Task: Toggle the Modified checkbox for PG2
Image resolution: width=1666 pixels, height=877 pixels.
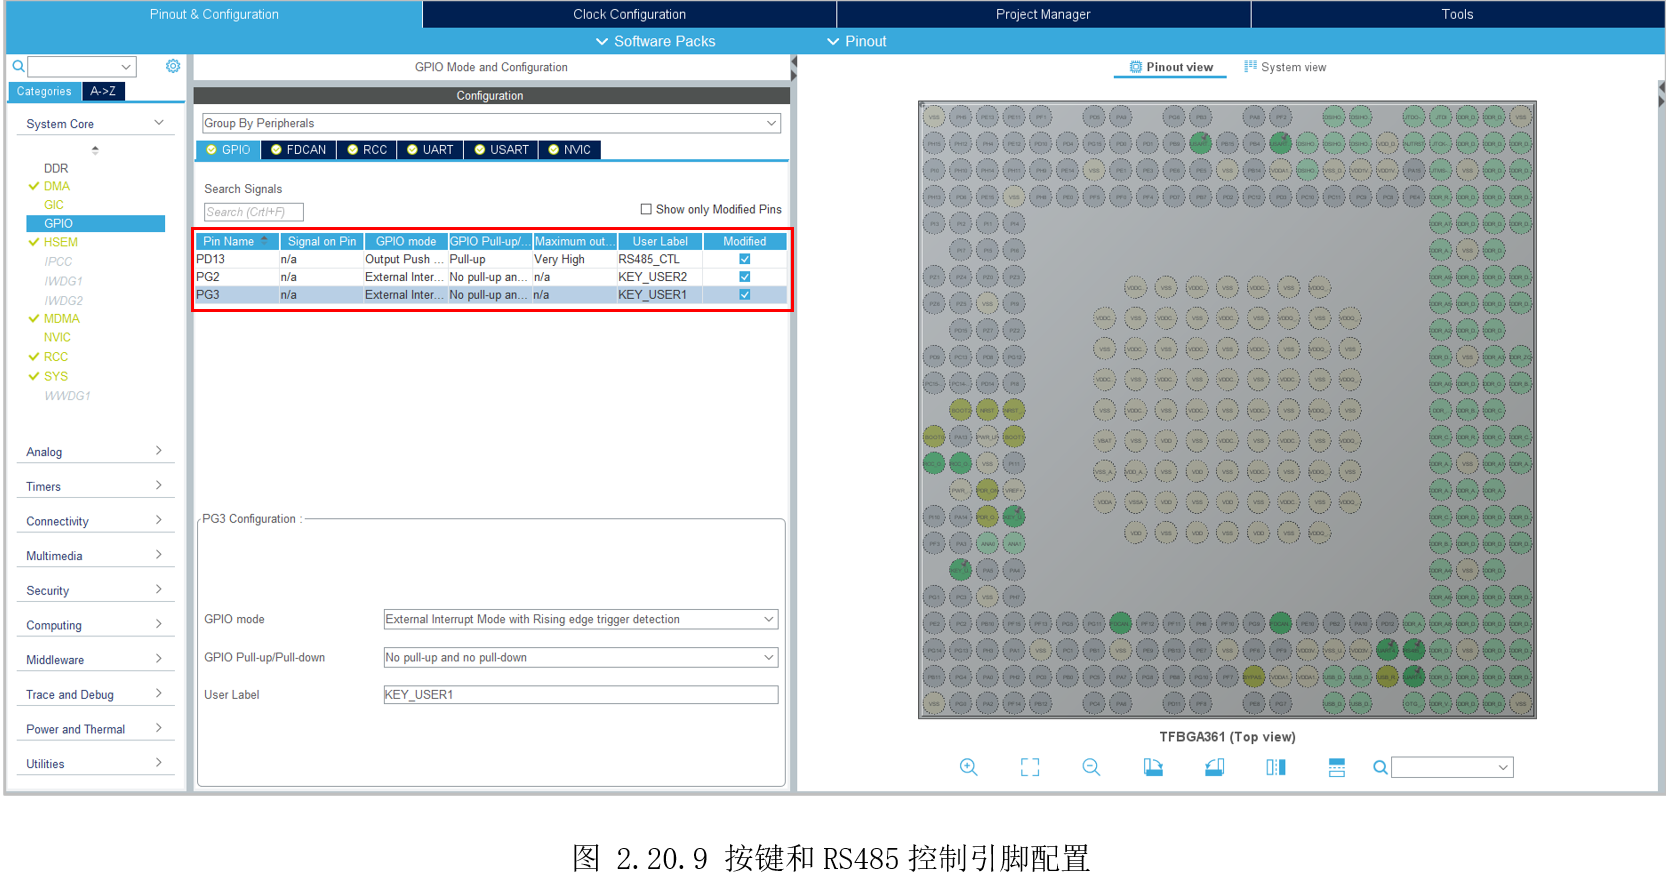Action: [x=744, y=277]
